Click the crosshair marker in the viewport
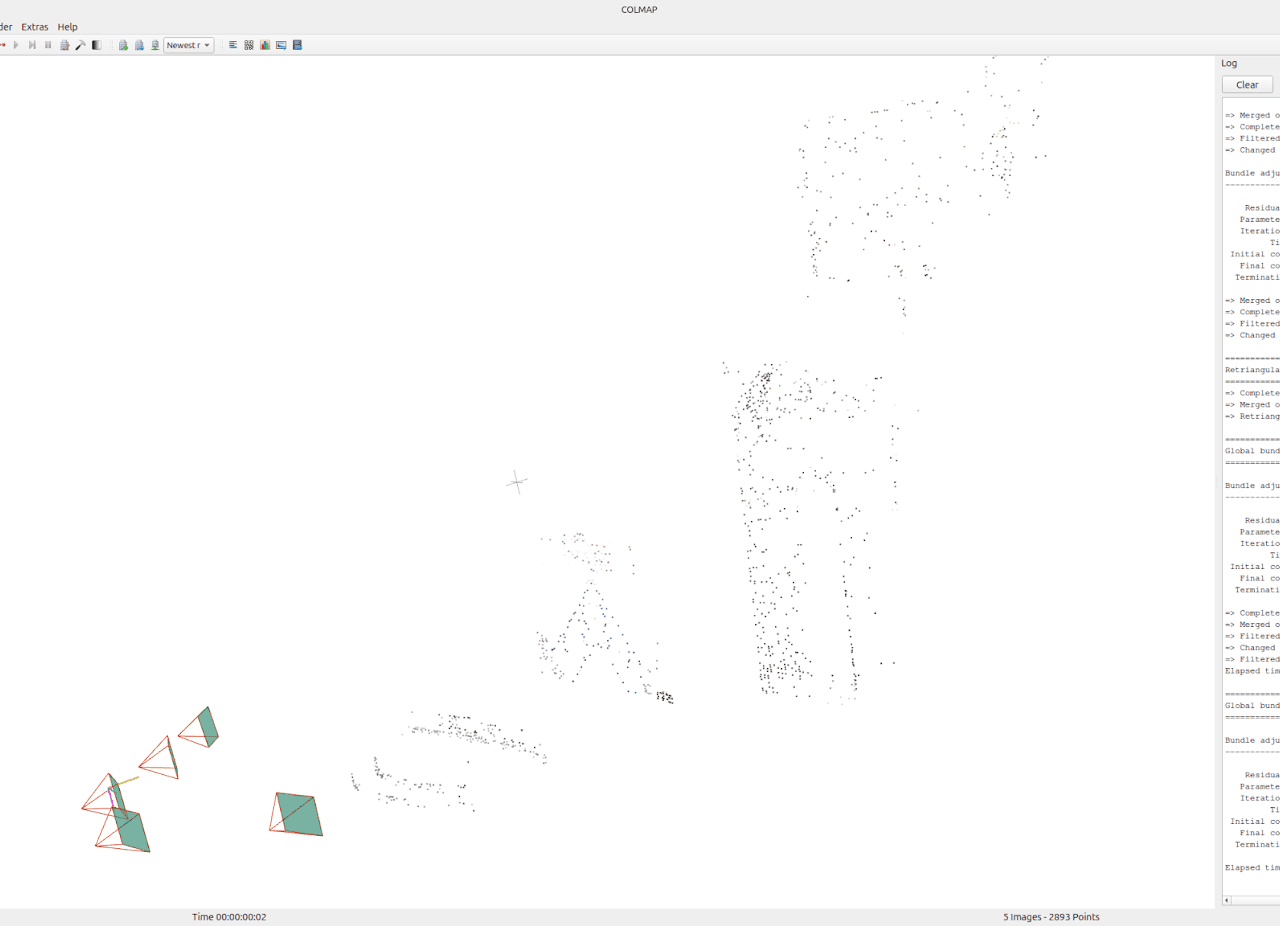Screen dimensions: 1280x926 [x=516, y=482]
